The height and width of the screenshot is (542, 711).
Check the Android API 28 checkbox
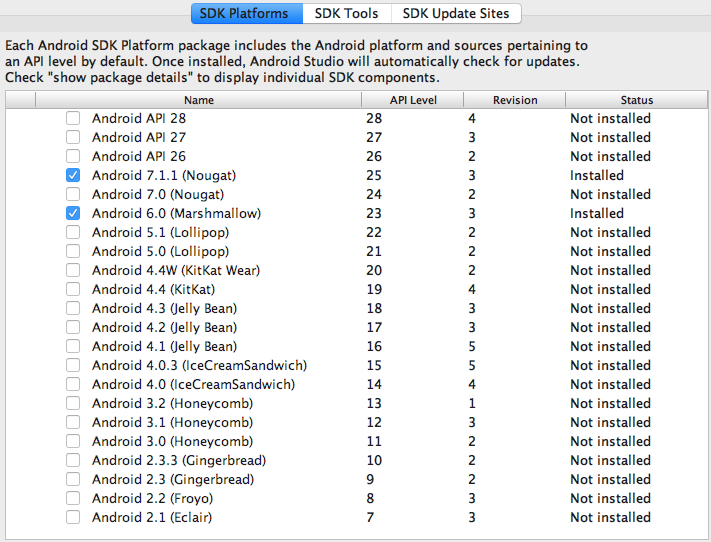click(73, 118)
